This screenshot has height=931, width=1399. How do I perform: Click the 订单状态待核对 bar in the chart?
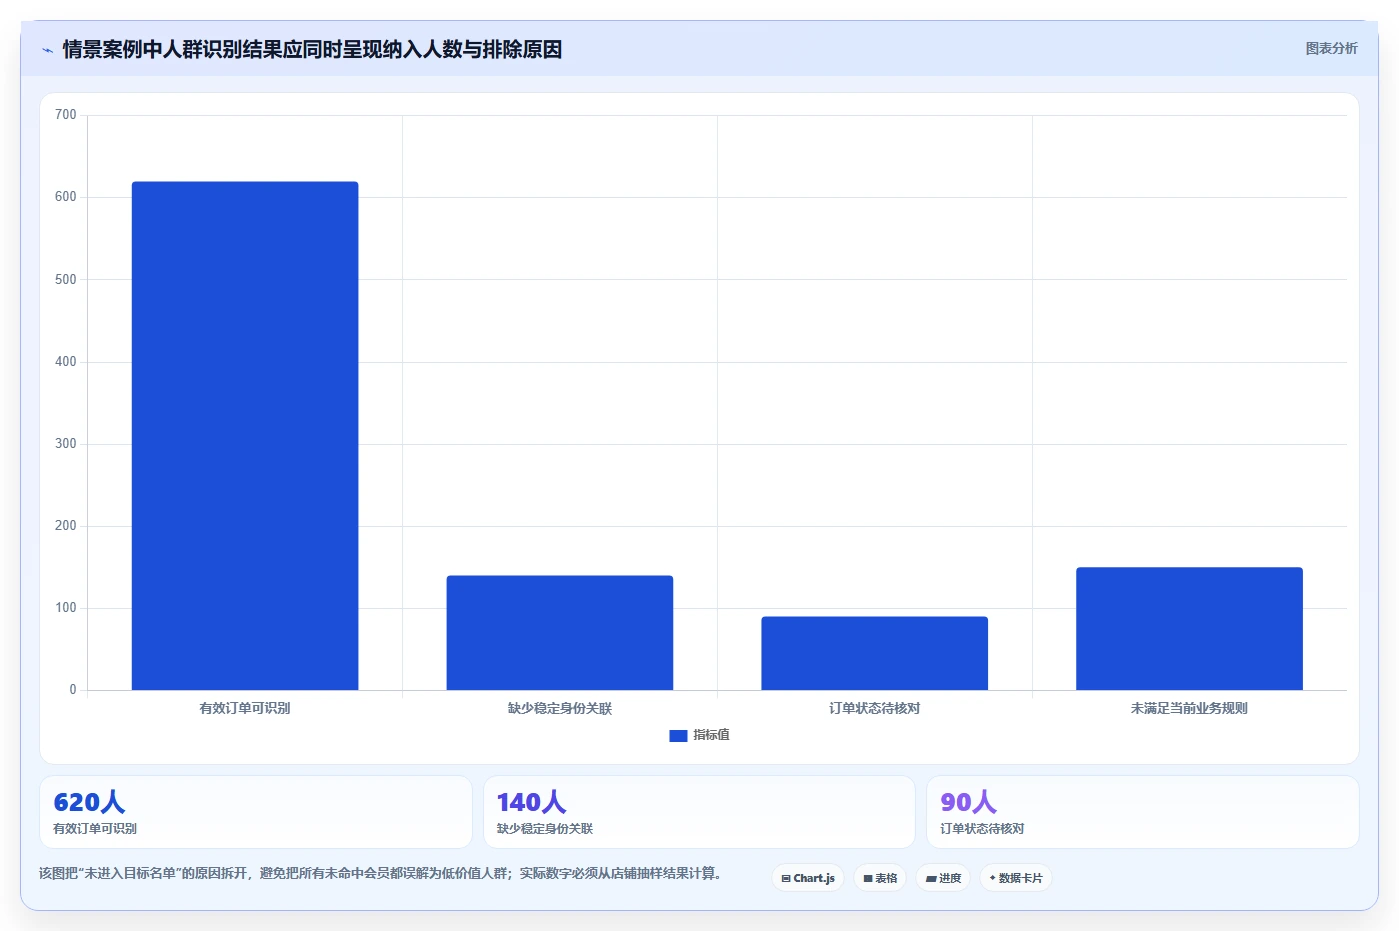coord(874,653)
